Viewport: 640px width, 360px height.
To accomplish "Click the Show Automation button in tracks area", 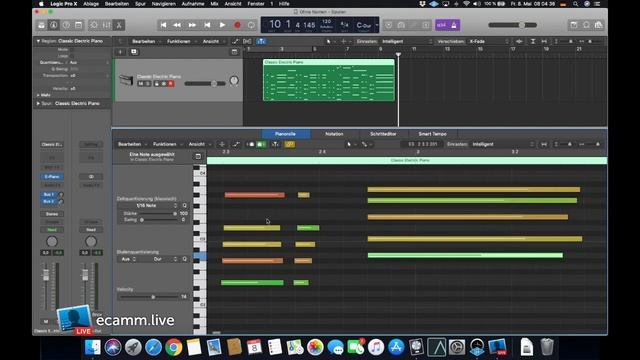I will pos(236,41).
